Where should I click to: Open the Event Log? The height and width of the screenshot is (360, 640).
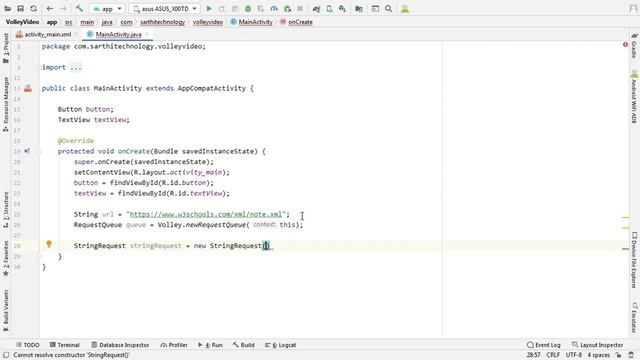pyautogui.click(x=544, y=345)
